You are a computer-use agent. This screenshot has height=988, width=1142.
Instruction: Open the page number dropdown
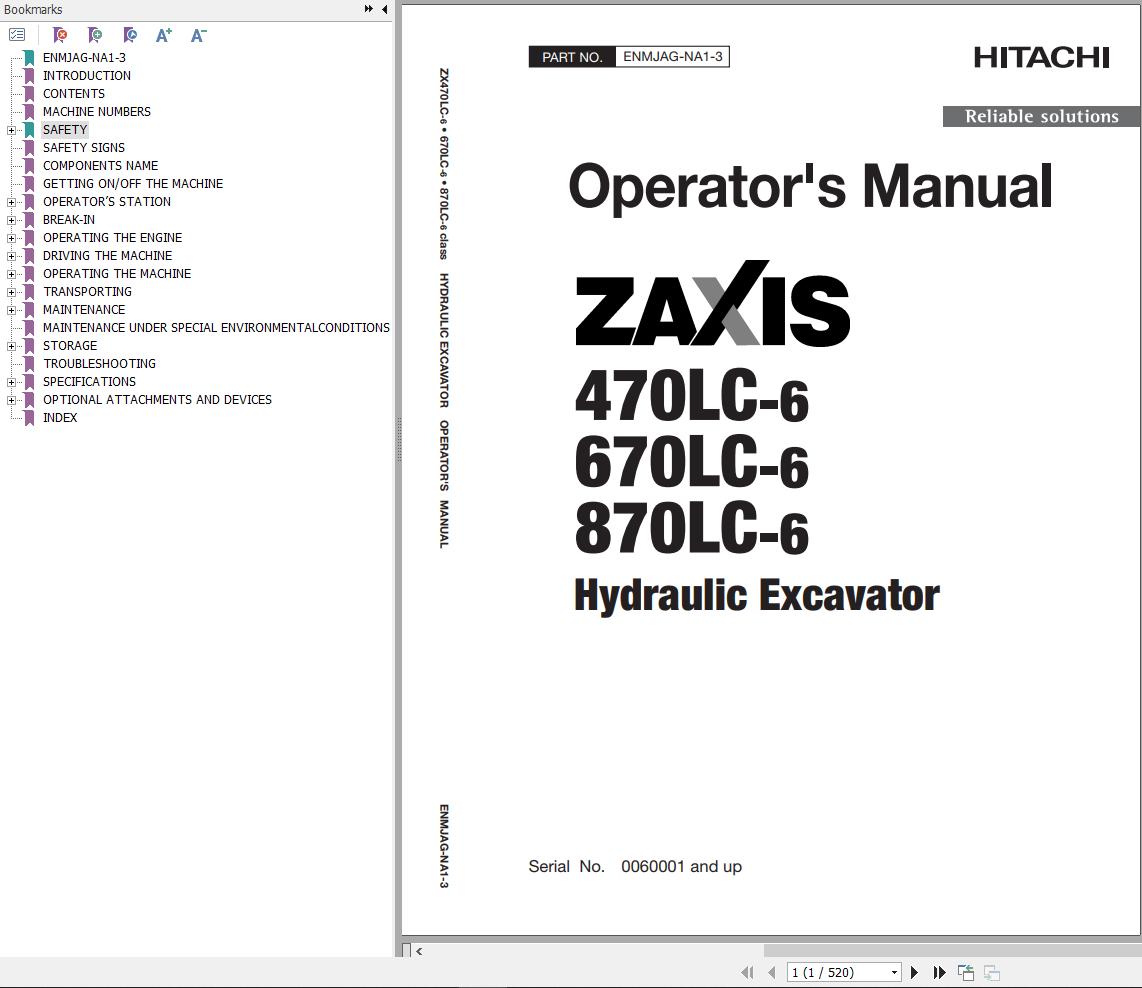point(894,972)
